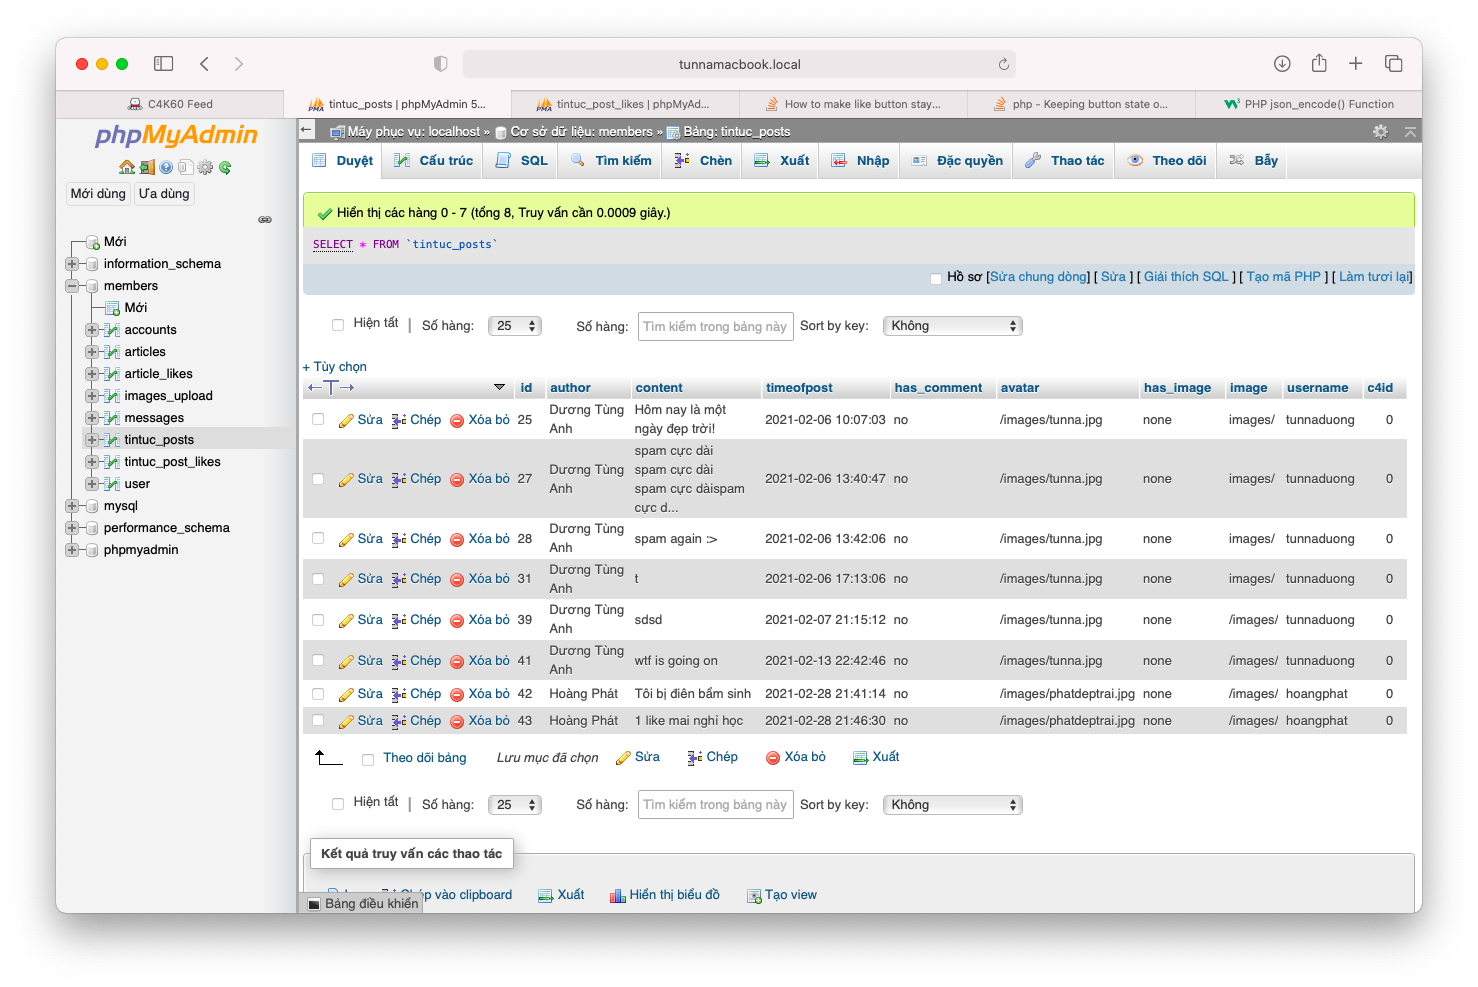Click the reload navigation panel icon
The image size is (1478, 987).
tap(225, 167)
